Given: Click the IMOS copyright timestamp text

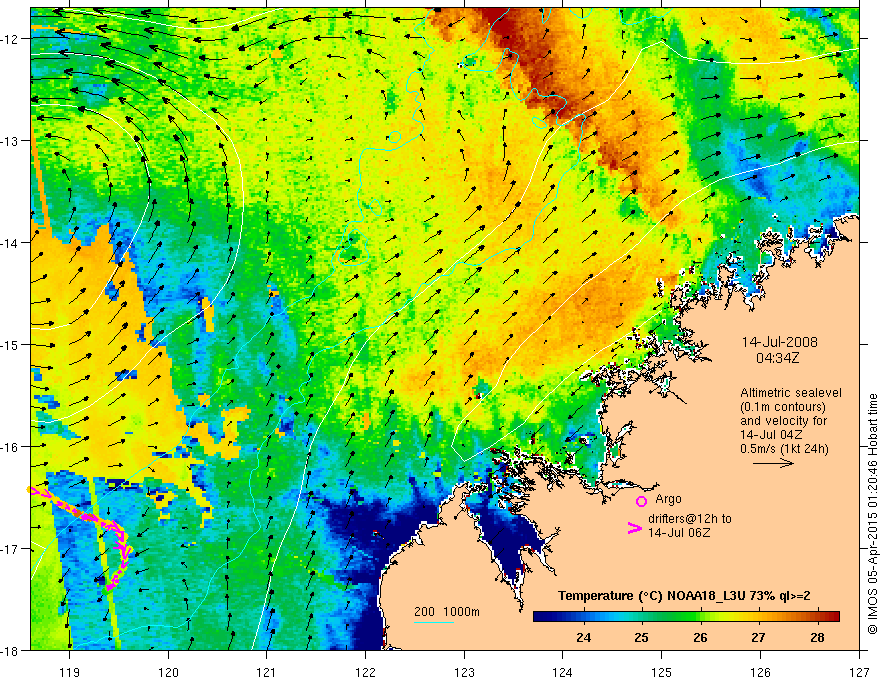Looking at the screenshot, I should [x=872, y=513].
